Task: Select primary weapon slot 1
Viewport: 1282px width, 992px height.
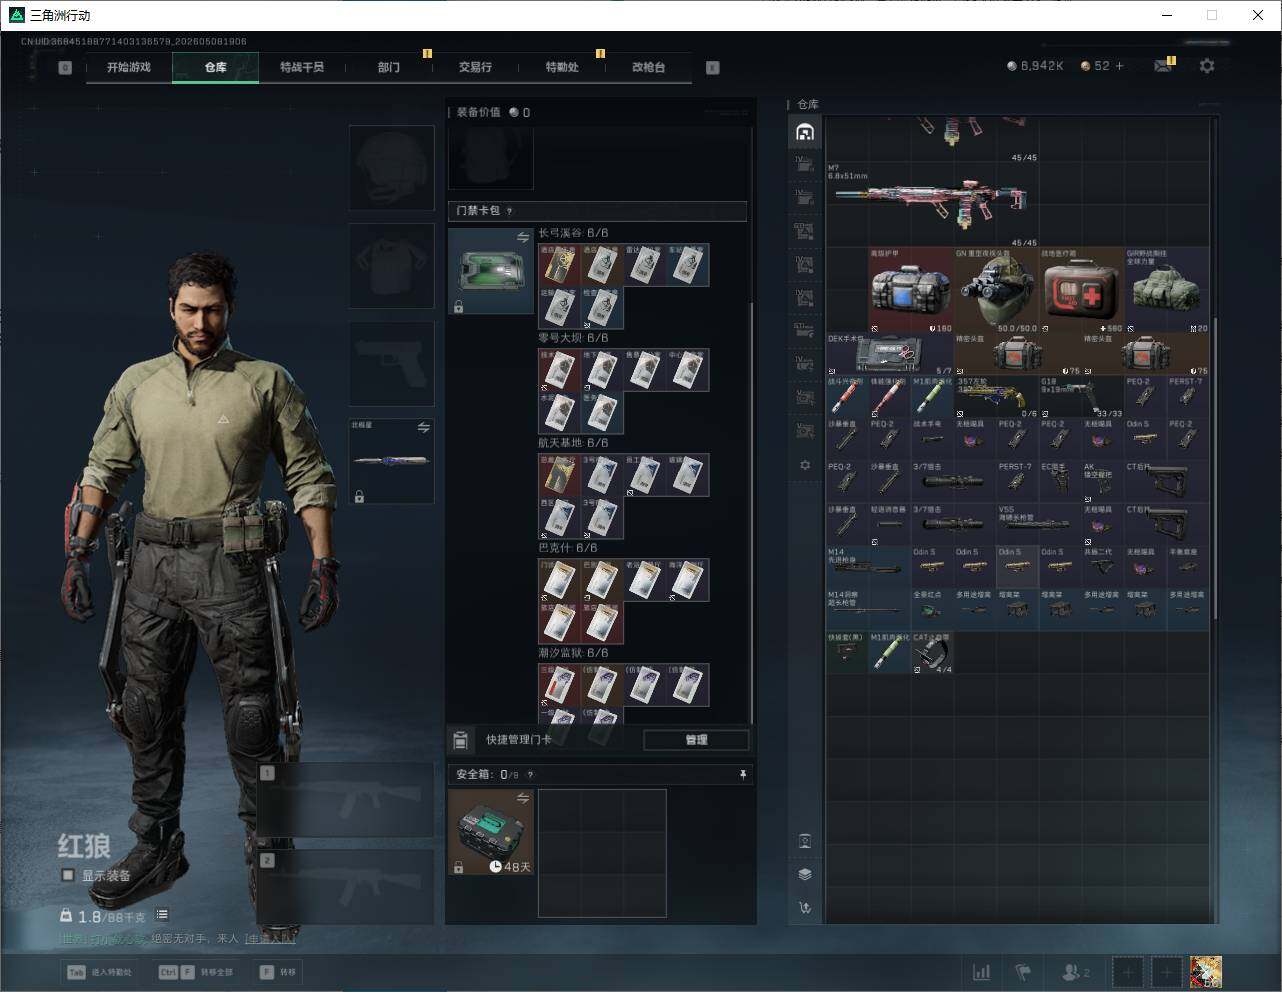Action: click(346, 800)
